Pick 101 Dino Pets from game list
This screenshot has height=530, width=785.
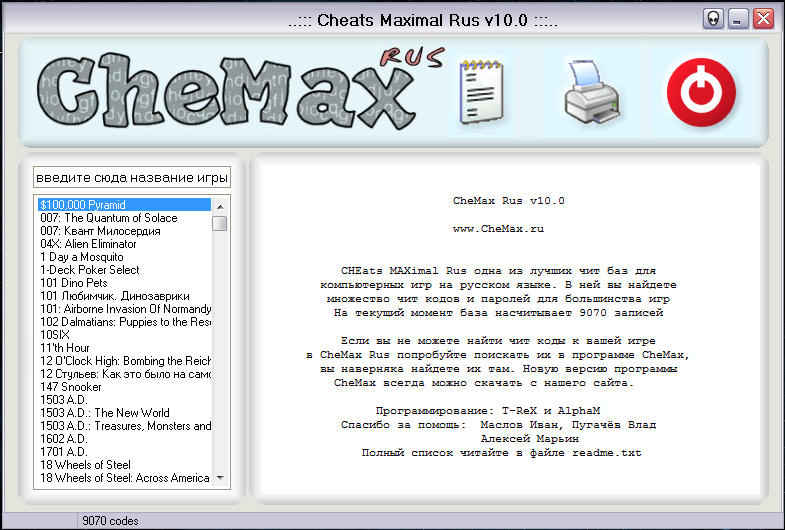pos(74,283)
